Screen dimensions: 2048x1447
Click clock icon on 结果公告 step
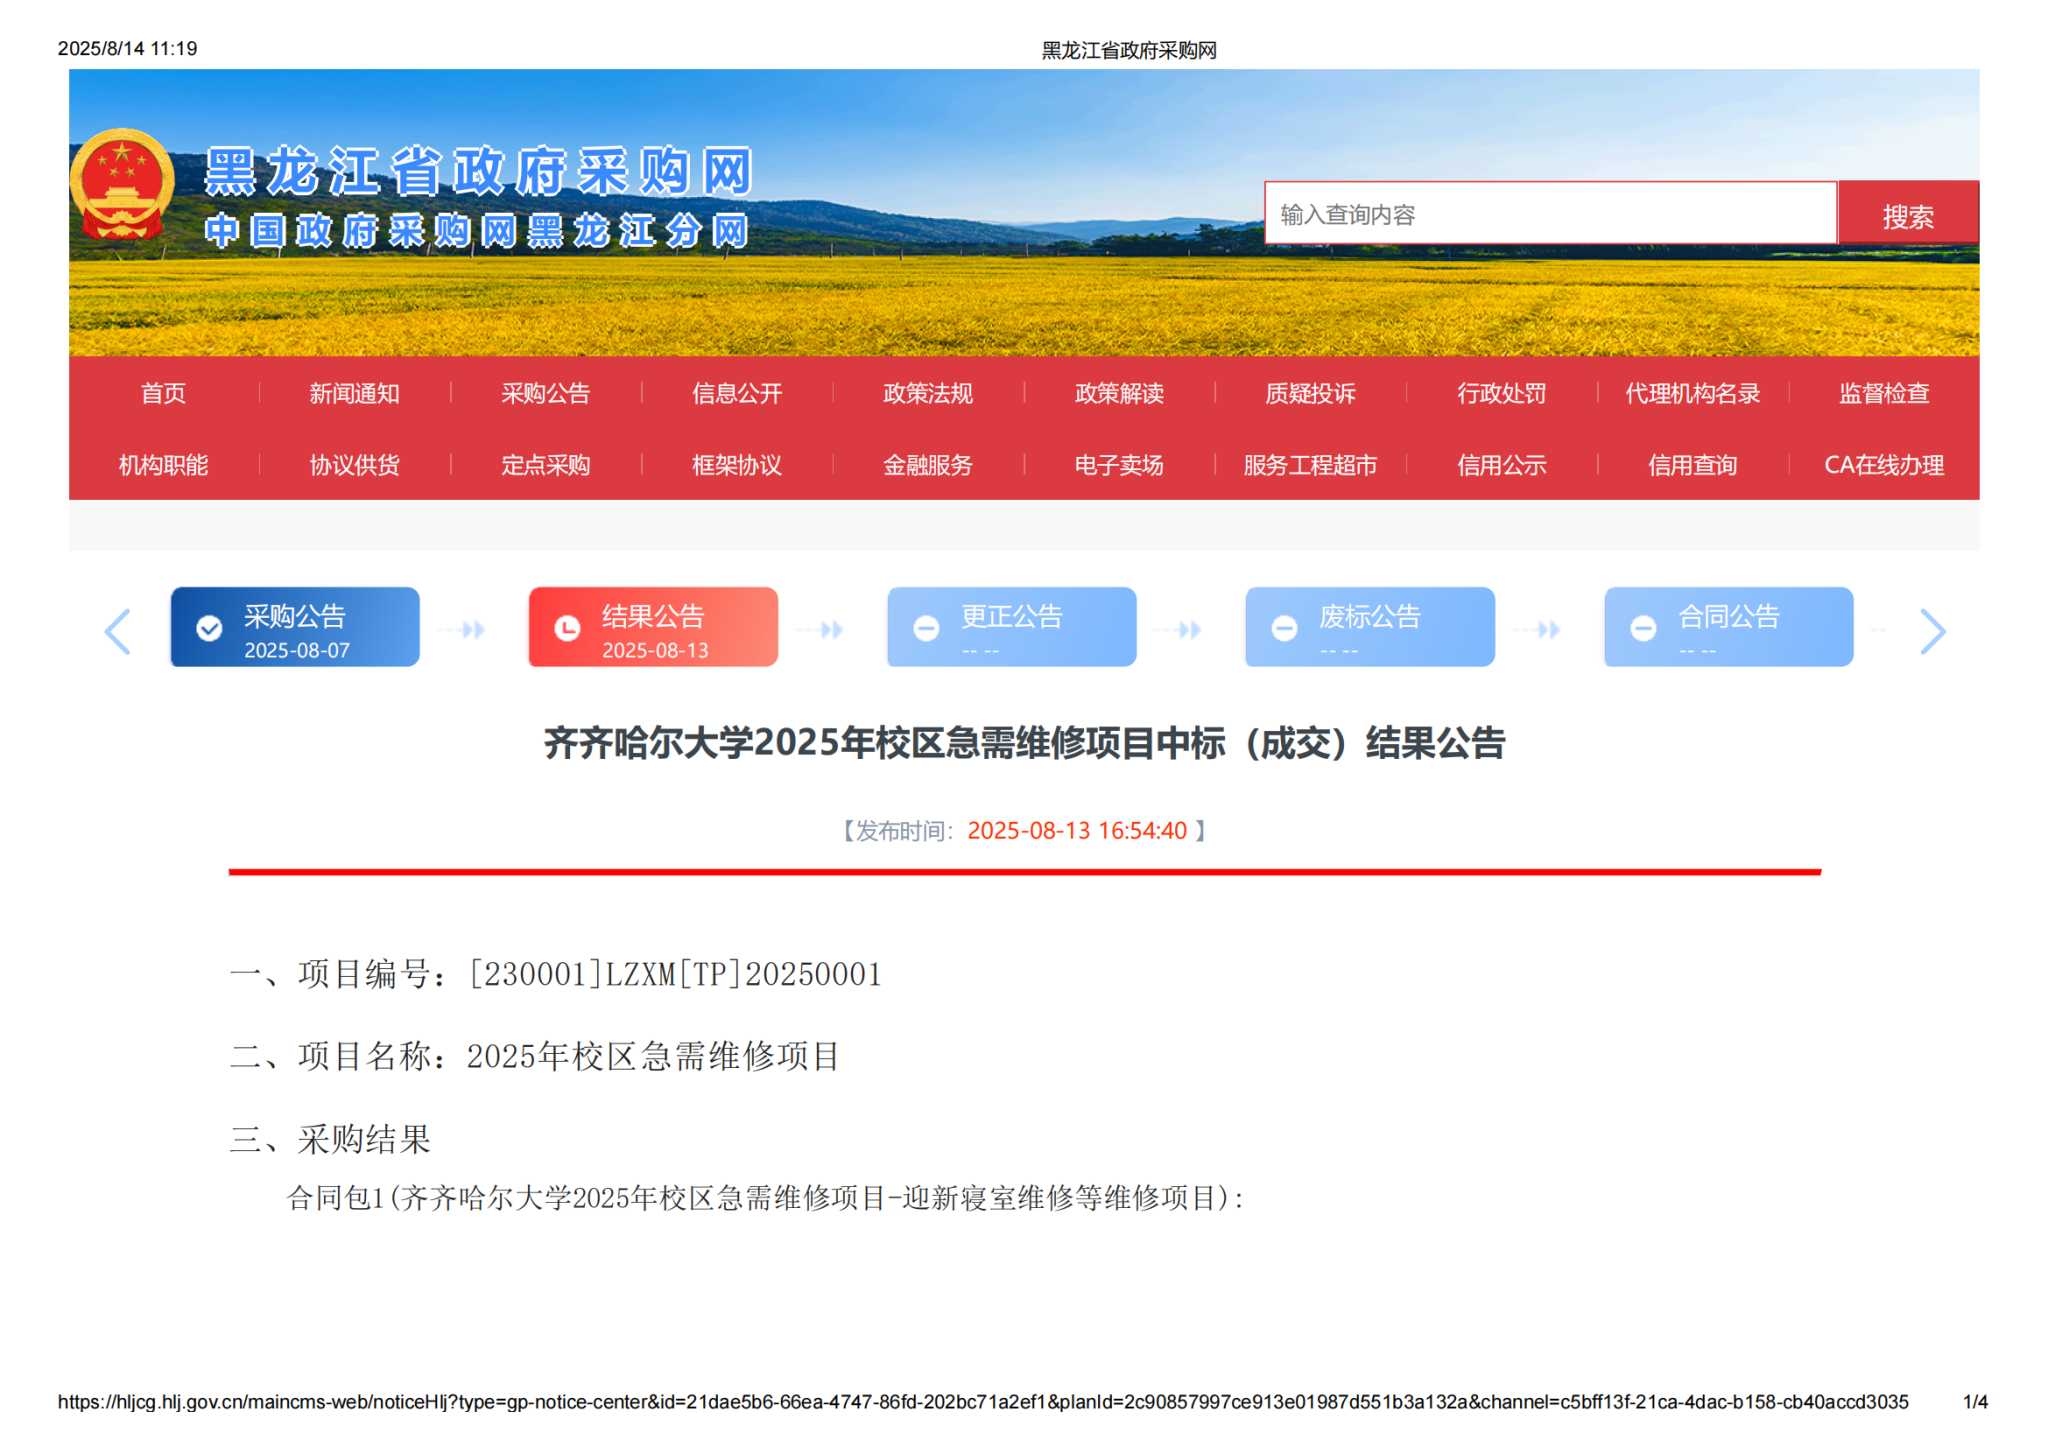pyautogui.click(x=567, y=628)
